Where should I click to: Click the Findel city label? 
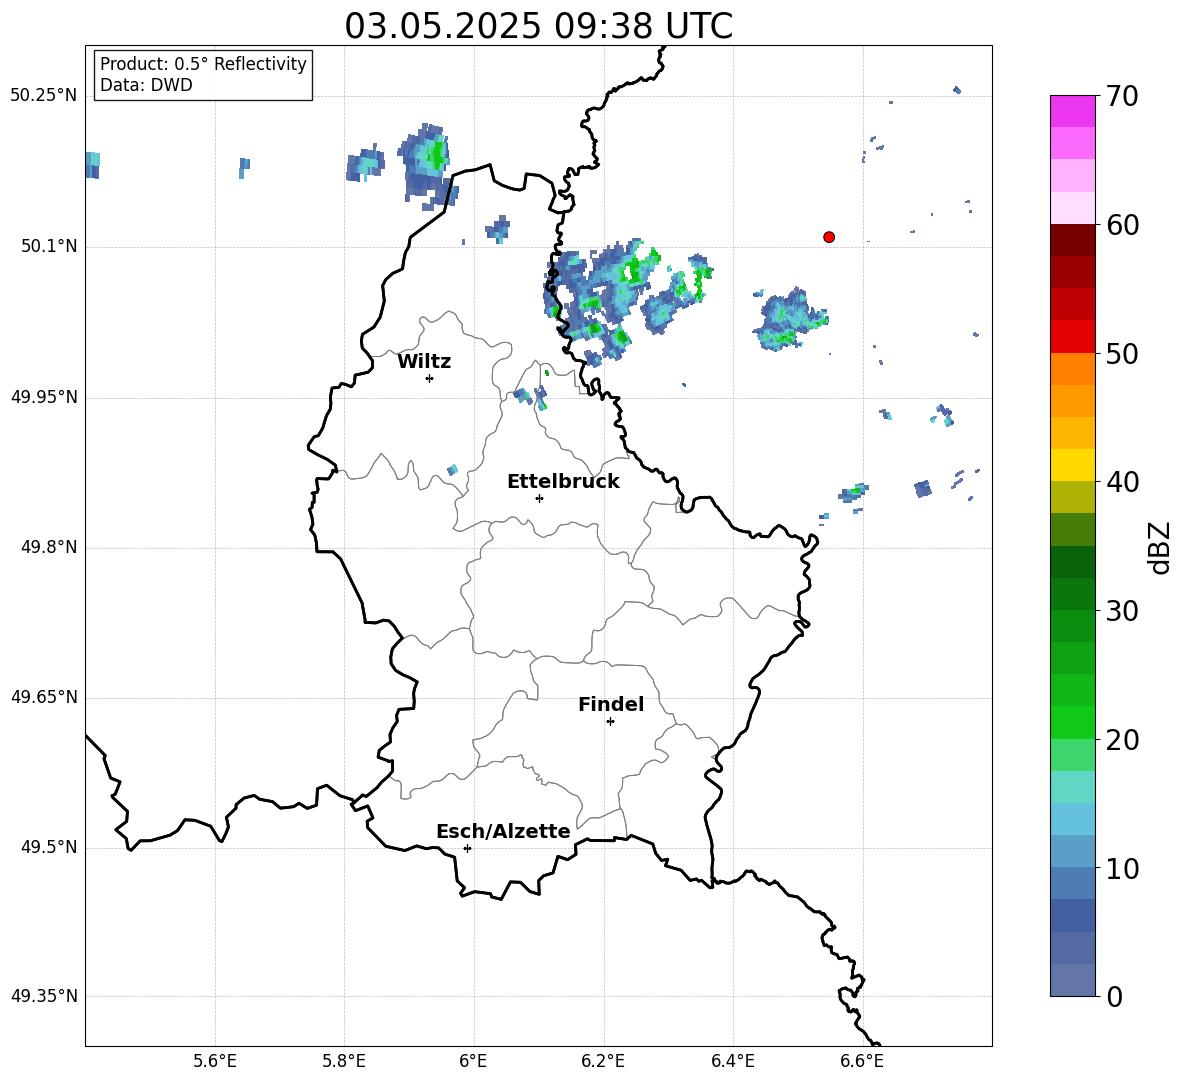pos(611,704)
